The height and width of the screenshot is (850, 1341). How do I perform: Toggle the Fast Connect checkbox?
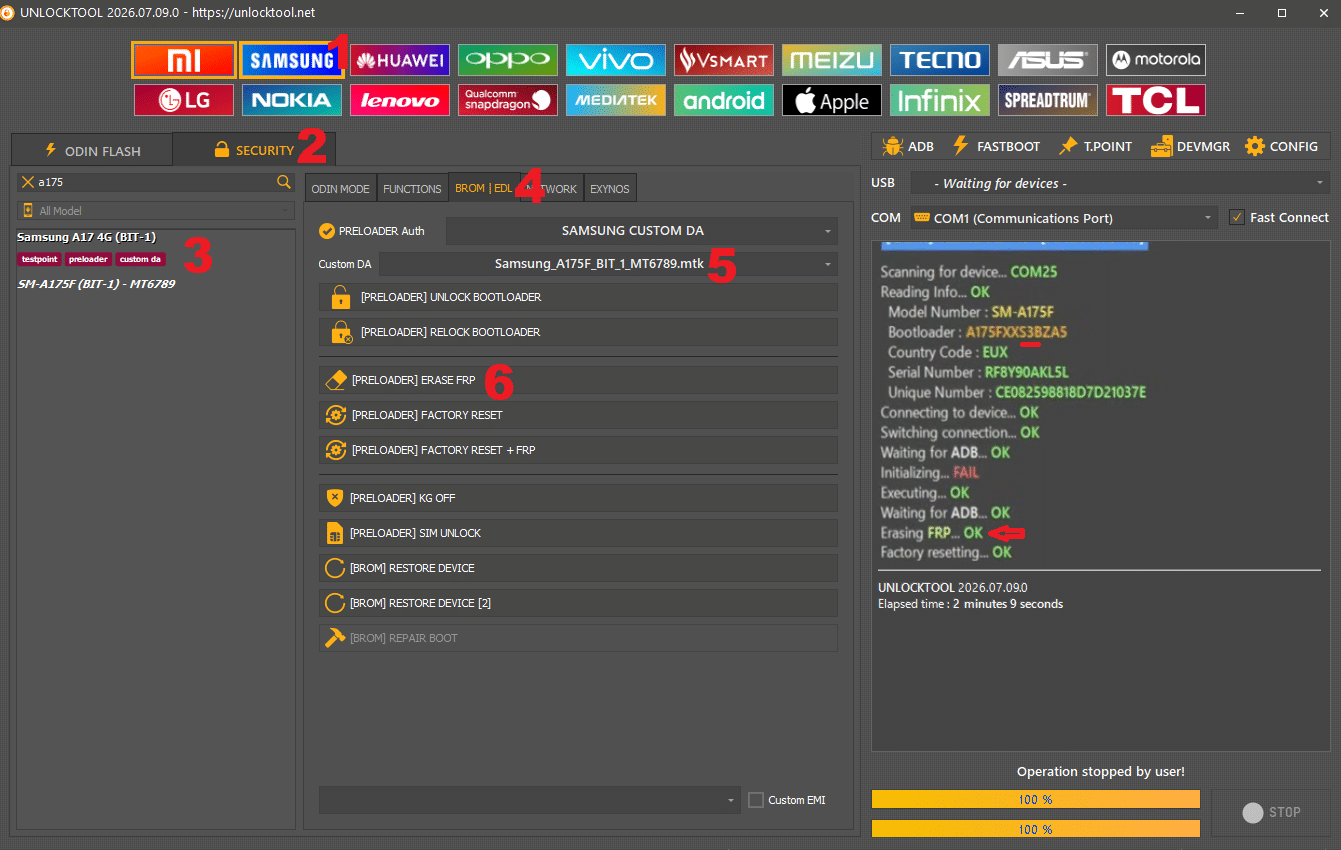[x=1237, y=217]
